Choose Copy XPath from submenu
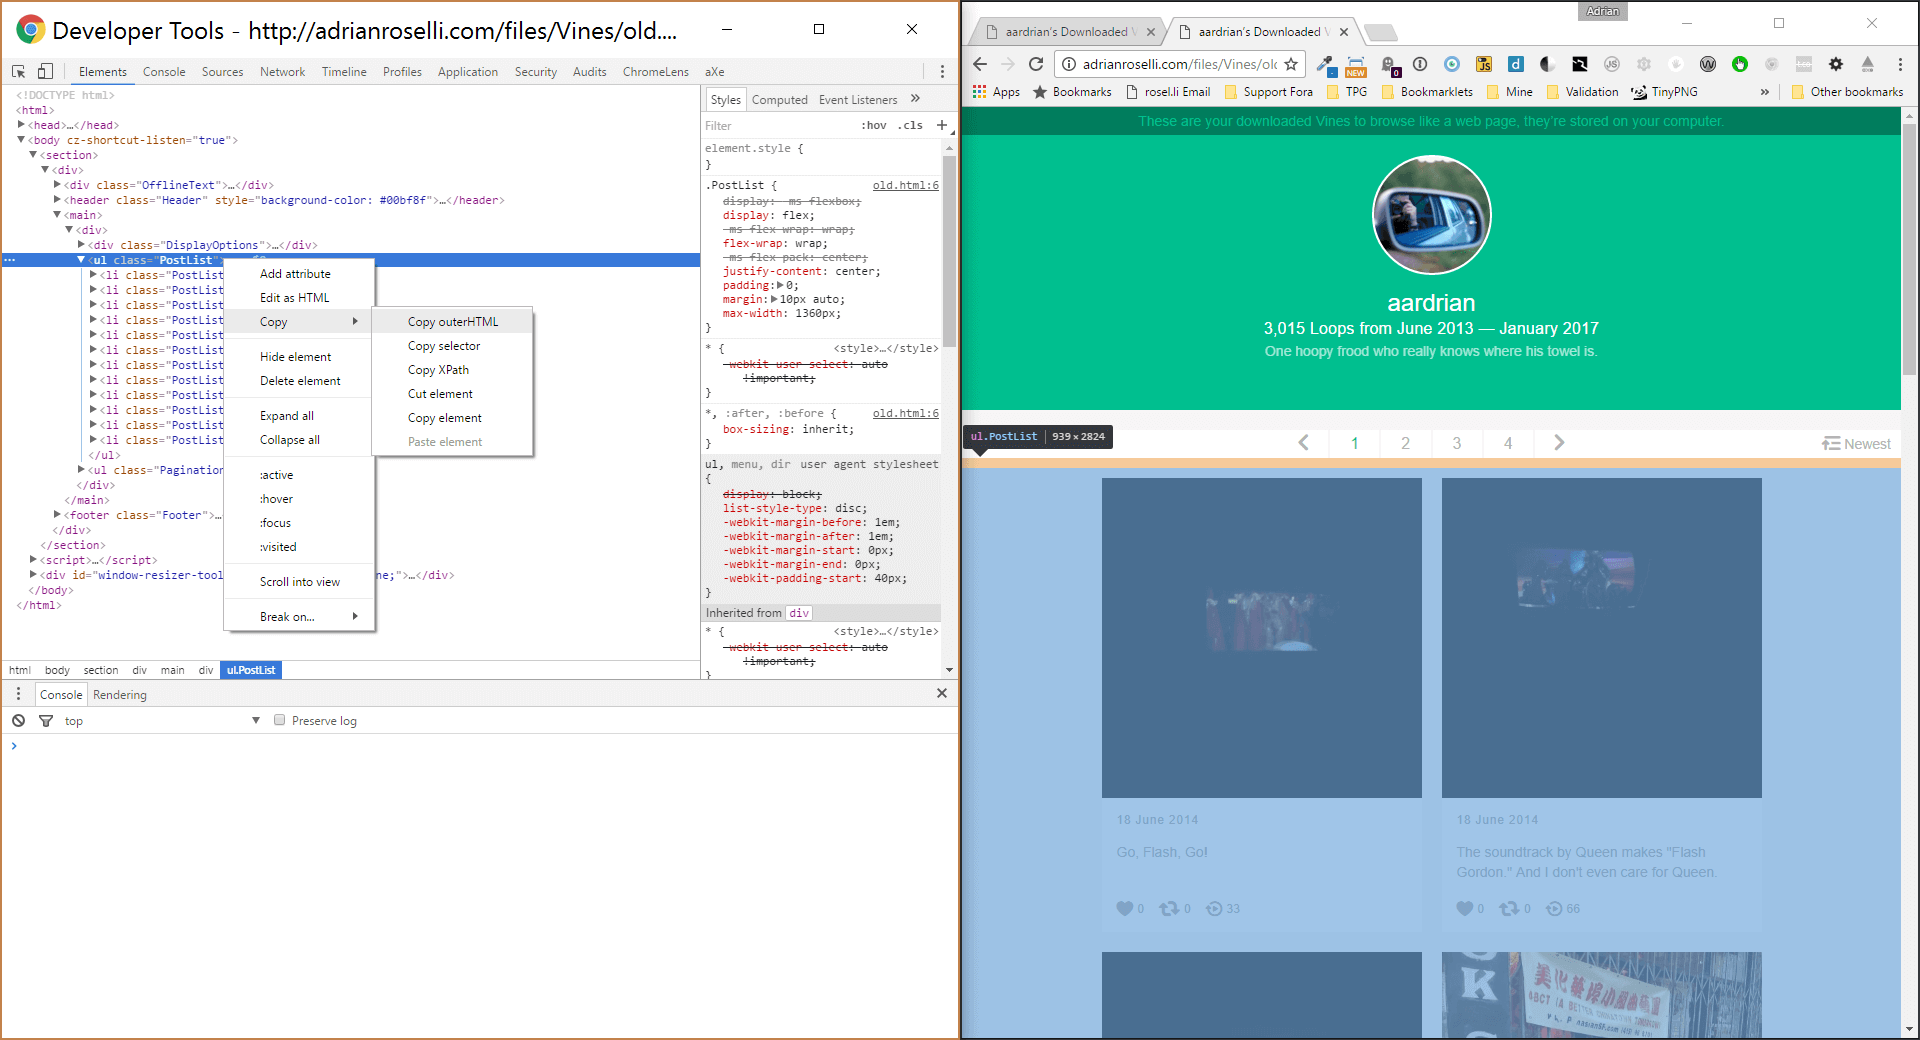1920x1040 pixels. tap(452, 370)
